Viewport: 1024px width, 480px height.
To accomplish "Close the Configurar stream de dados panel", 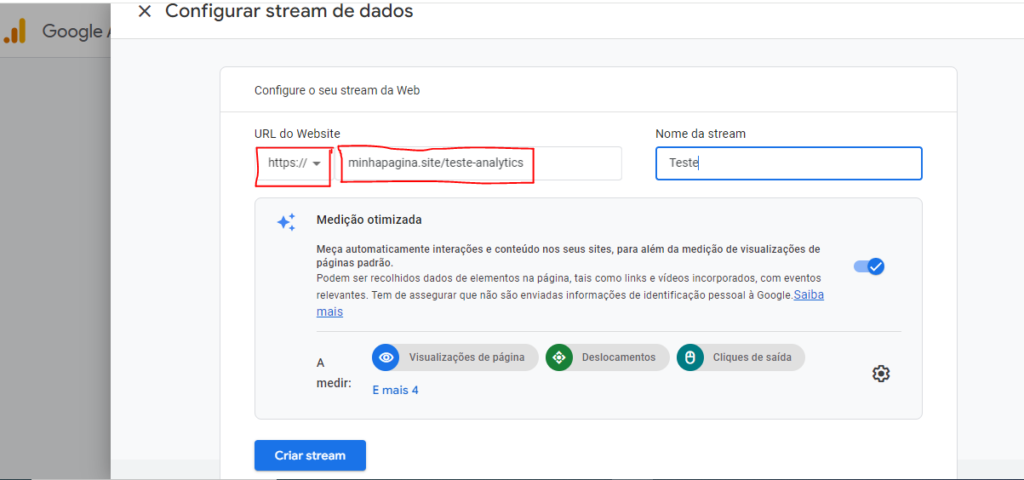I will coord(145,12).
